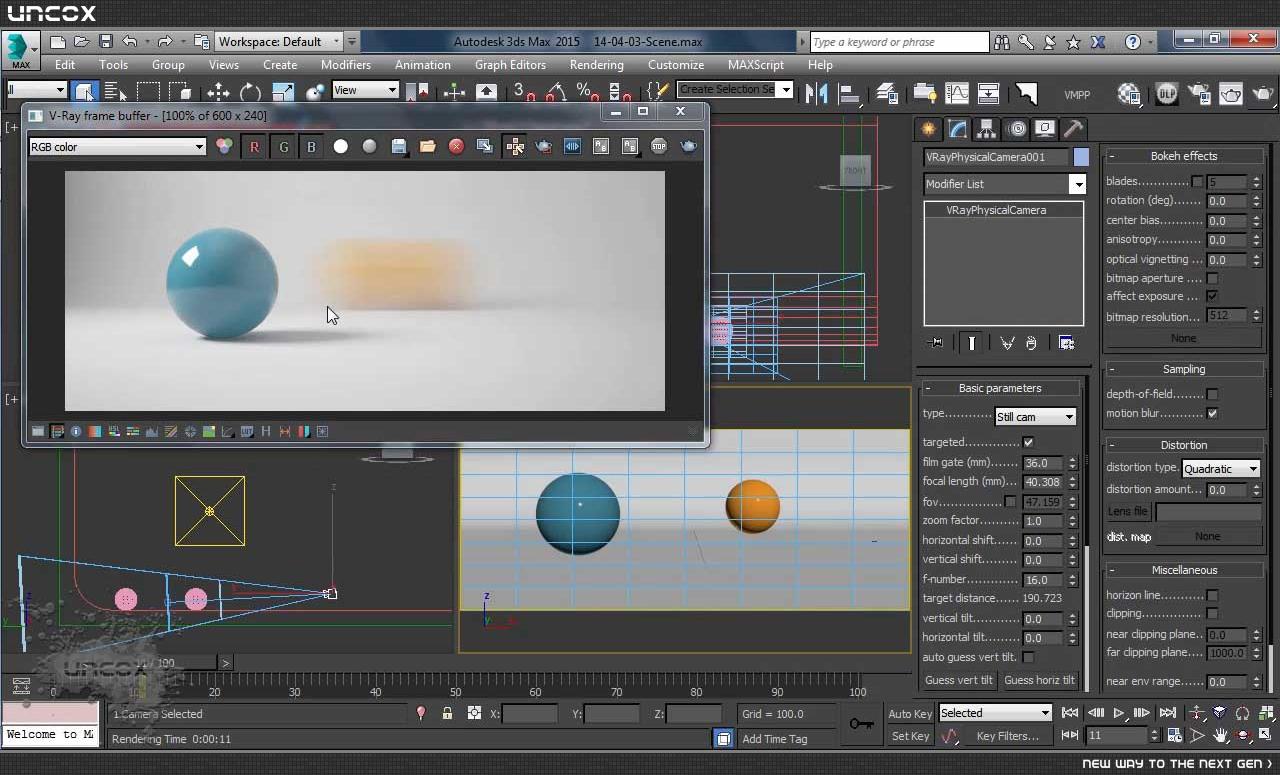Save image in V-Ray frame buffer
Viewport: 1280px width, 775px height.
(x=399, y=147)
